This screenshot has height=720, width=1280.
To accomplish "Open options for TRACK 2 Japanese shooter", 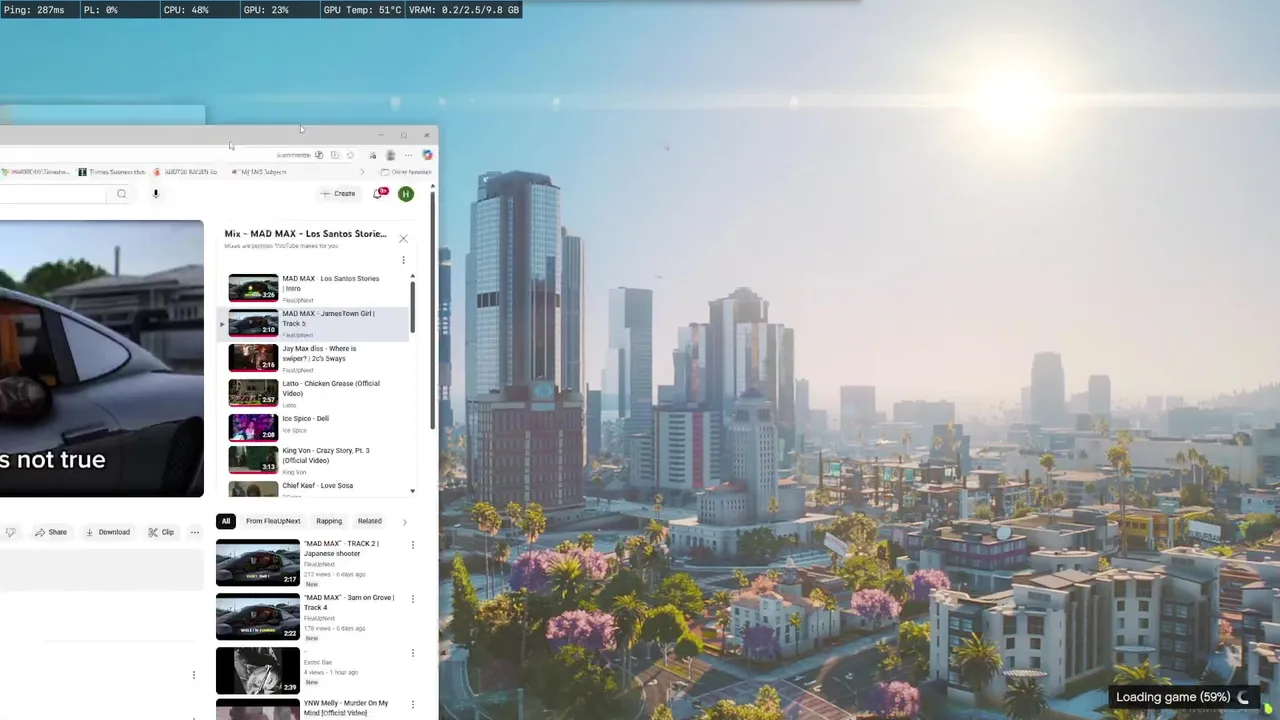I will coord(412,545).
